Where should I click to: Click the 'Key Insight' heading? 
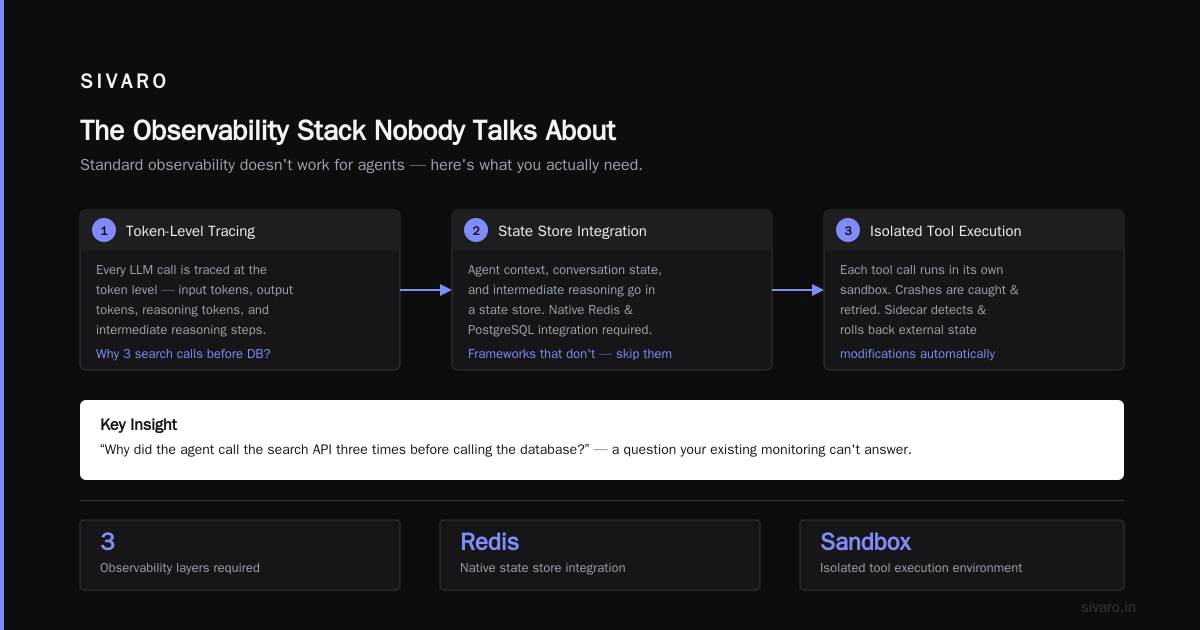coord(139,425)
